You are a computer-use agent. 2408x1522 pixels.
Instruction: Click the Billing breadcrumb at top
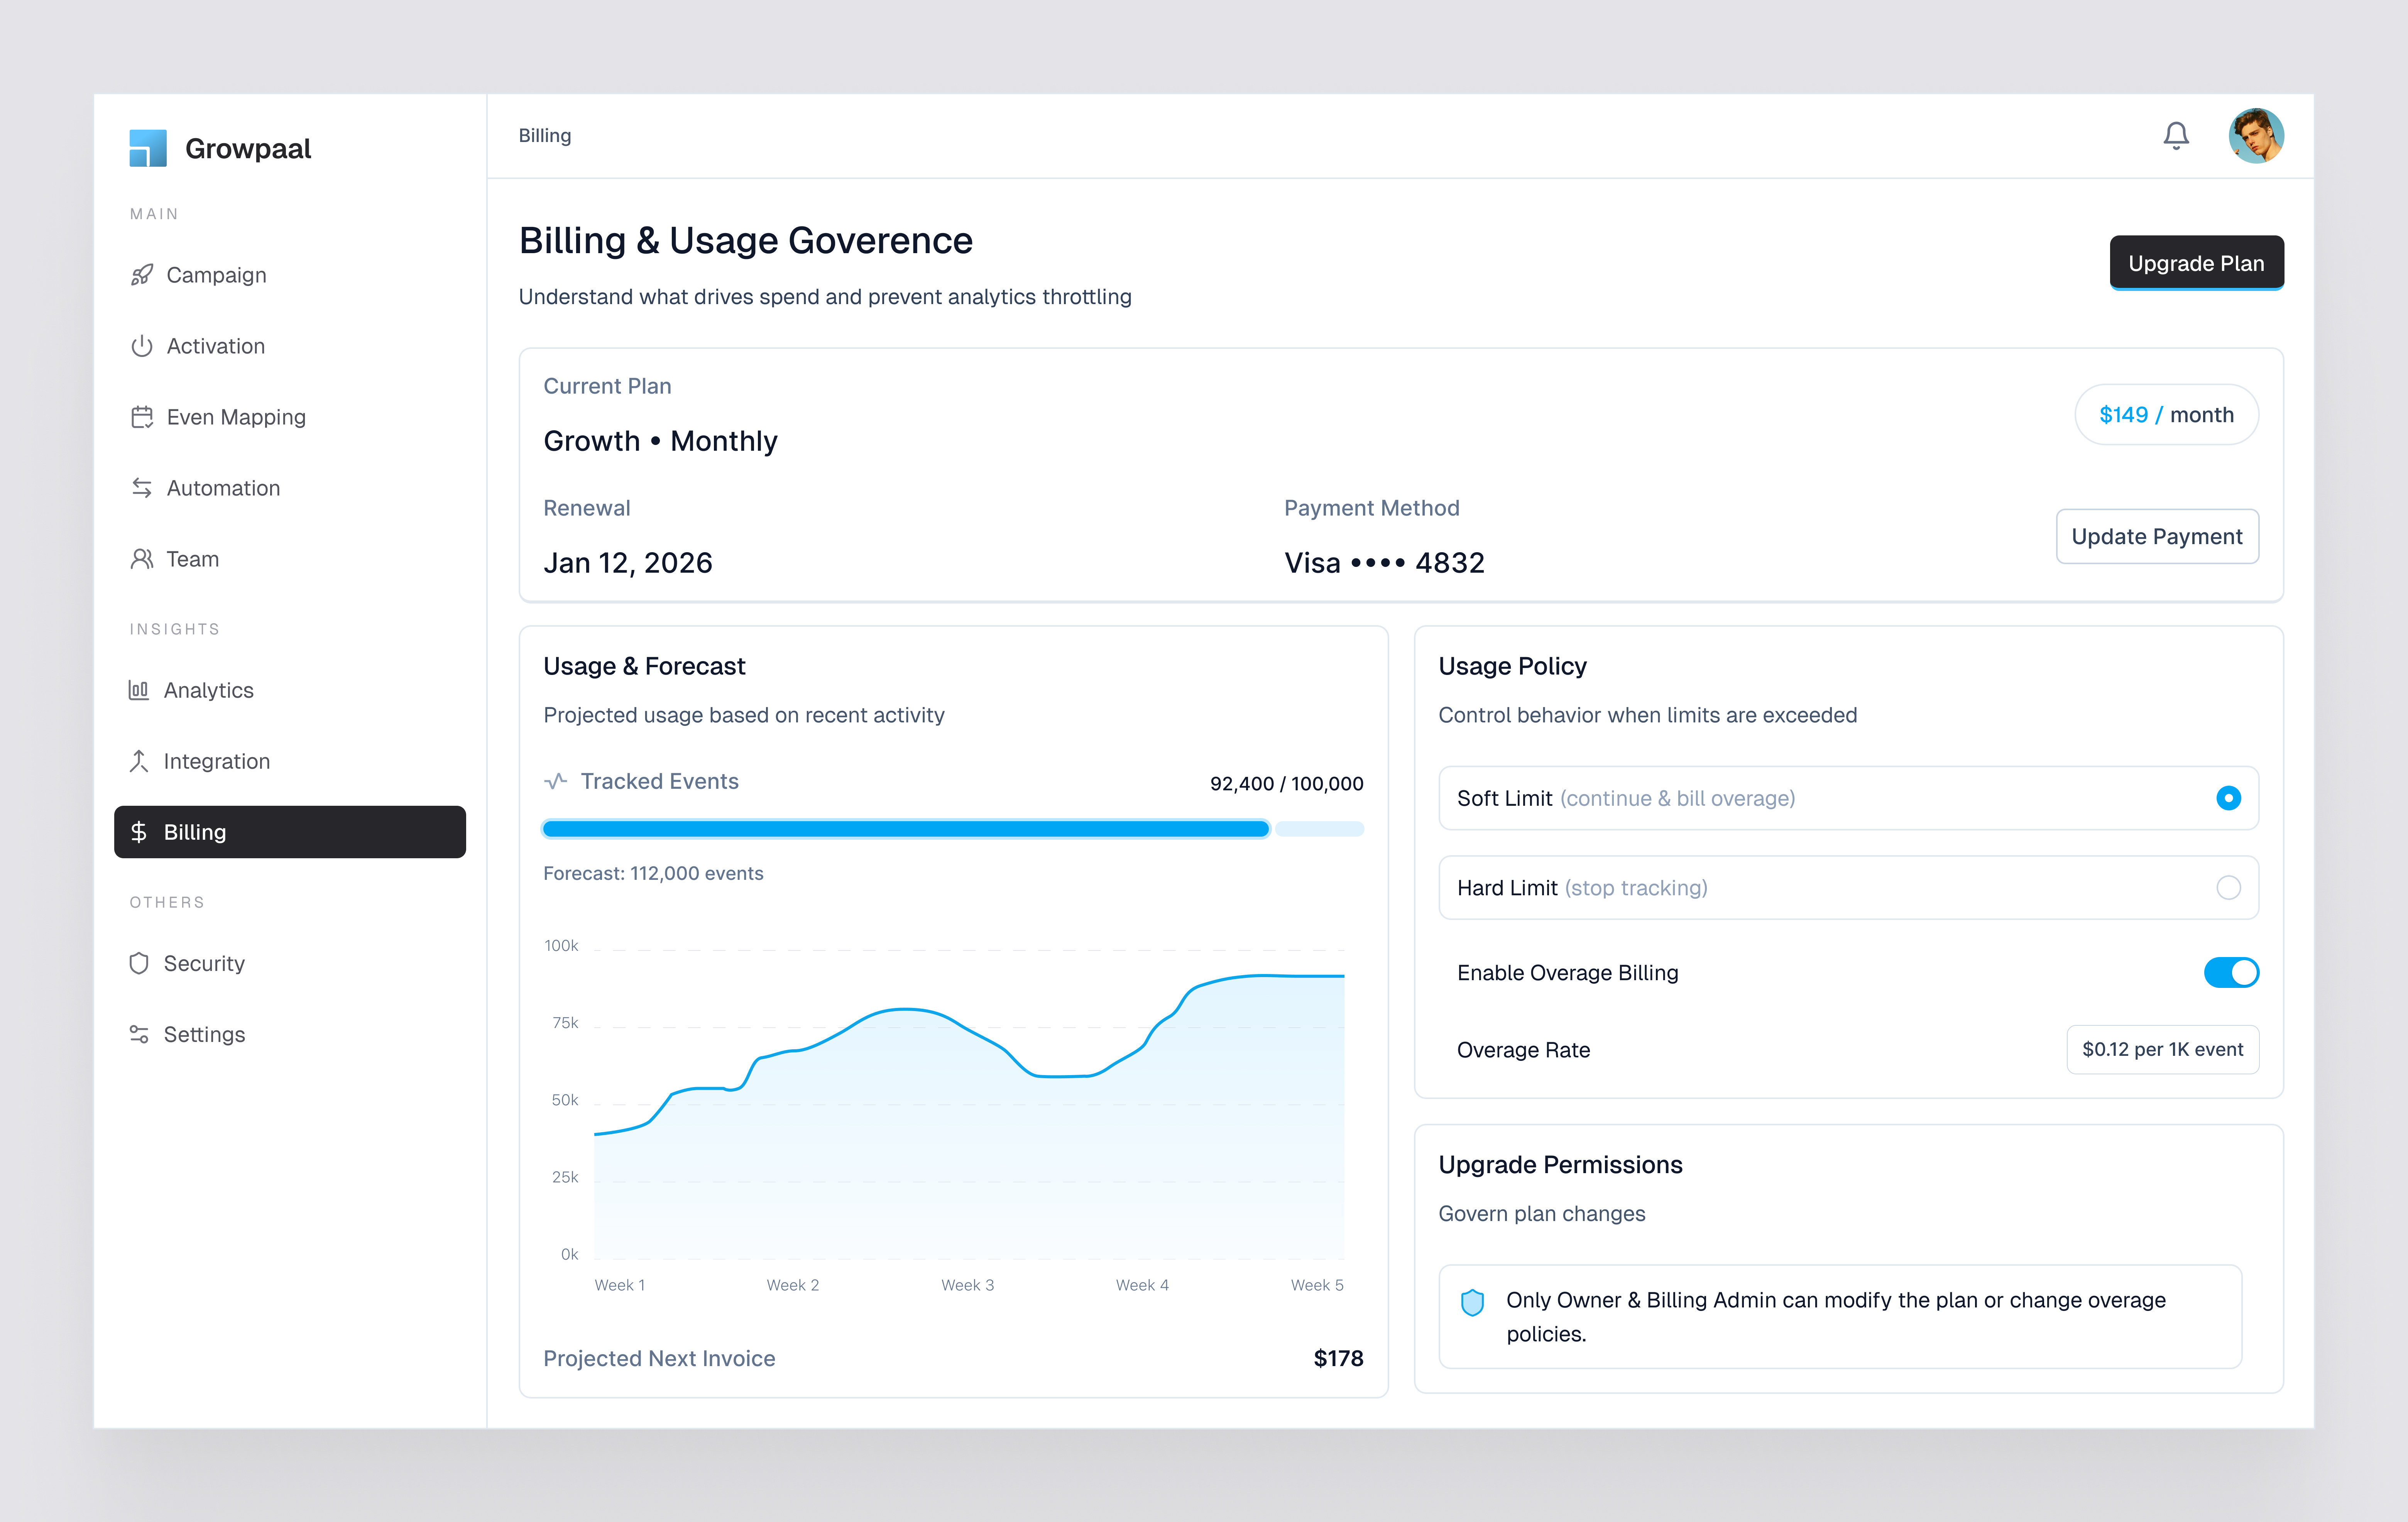pos(544,135)
